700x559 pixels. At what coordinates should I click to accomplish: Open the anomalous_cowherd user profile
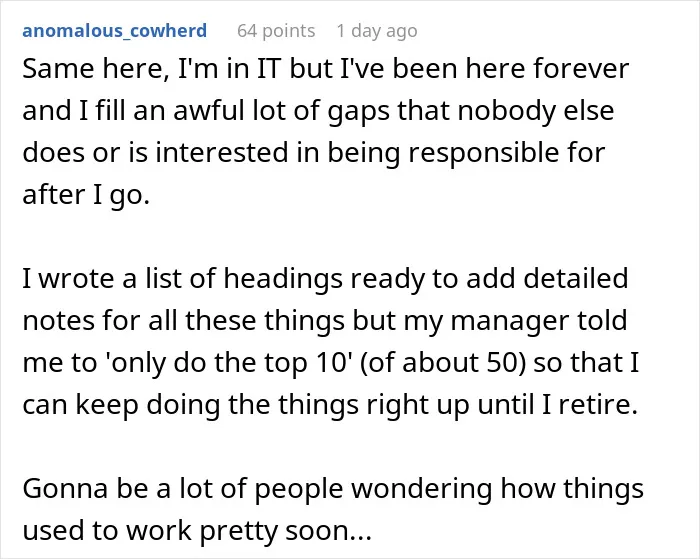tap(114, 31)
